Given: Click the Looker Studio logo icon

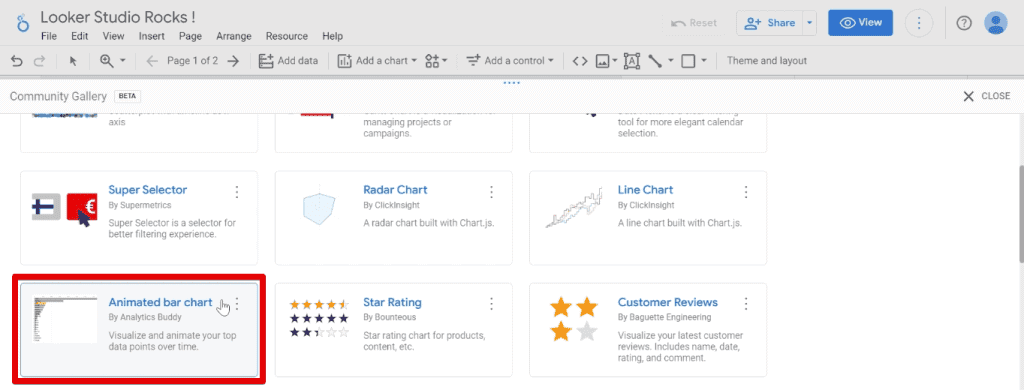Looking at the screenshot, I should 23,23.
